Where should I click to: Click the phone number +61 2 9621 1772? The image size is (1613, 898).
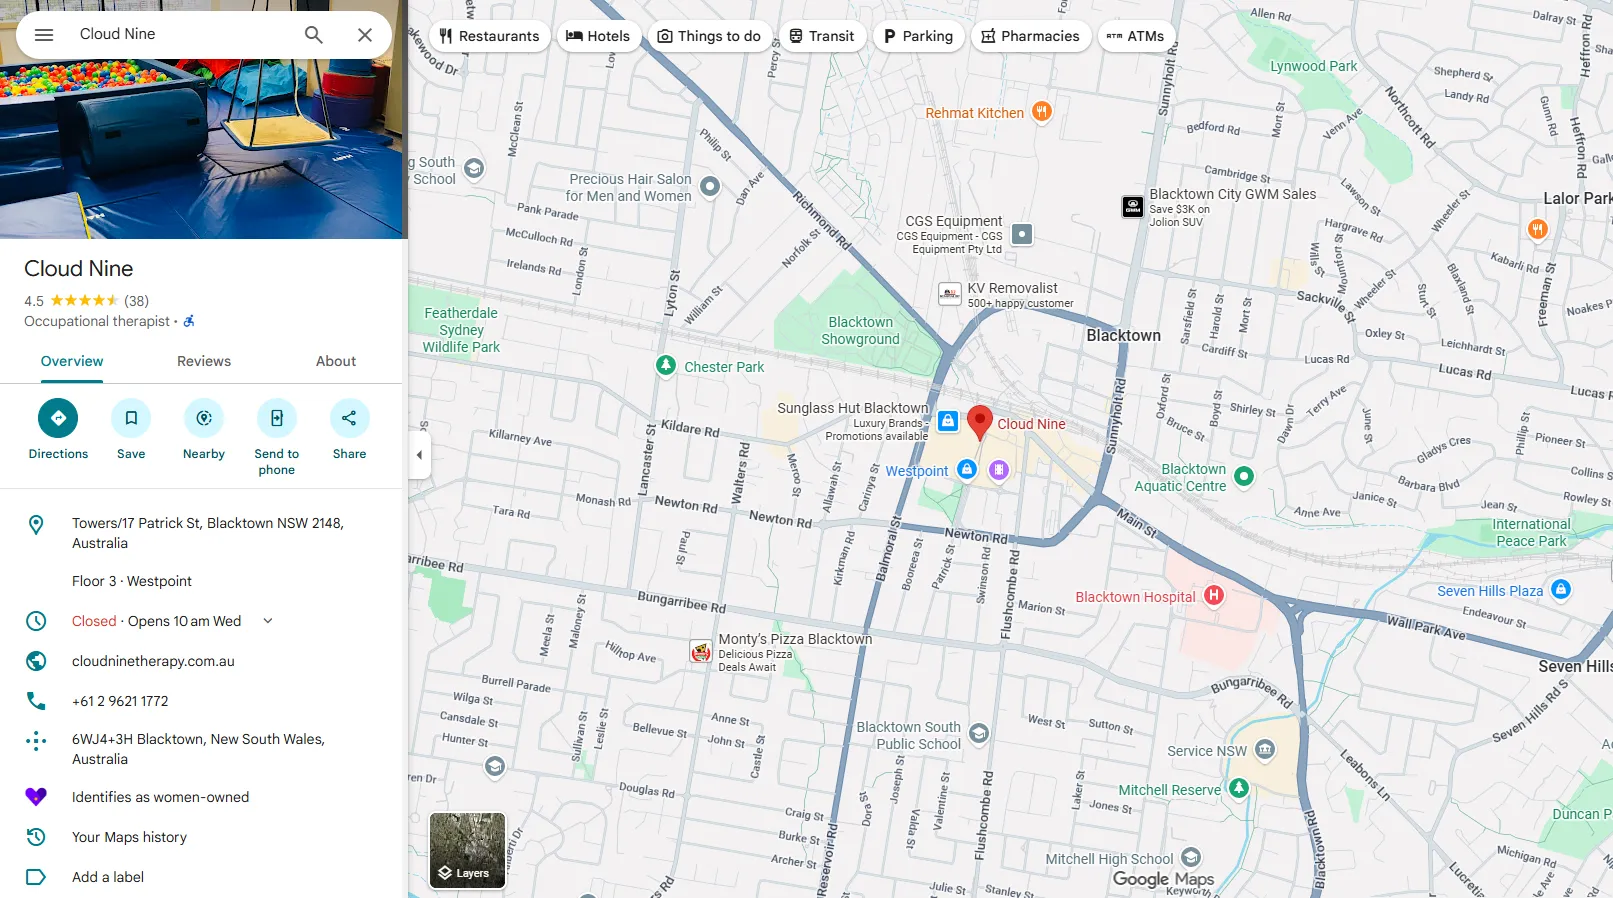[x=120, y=701]
